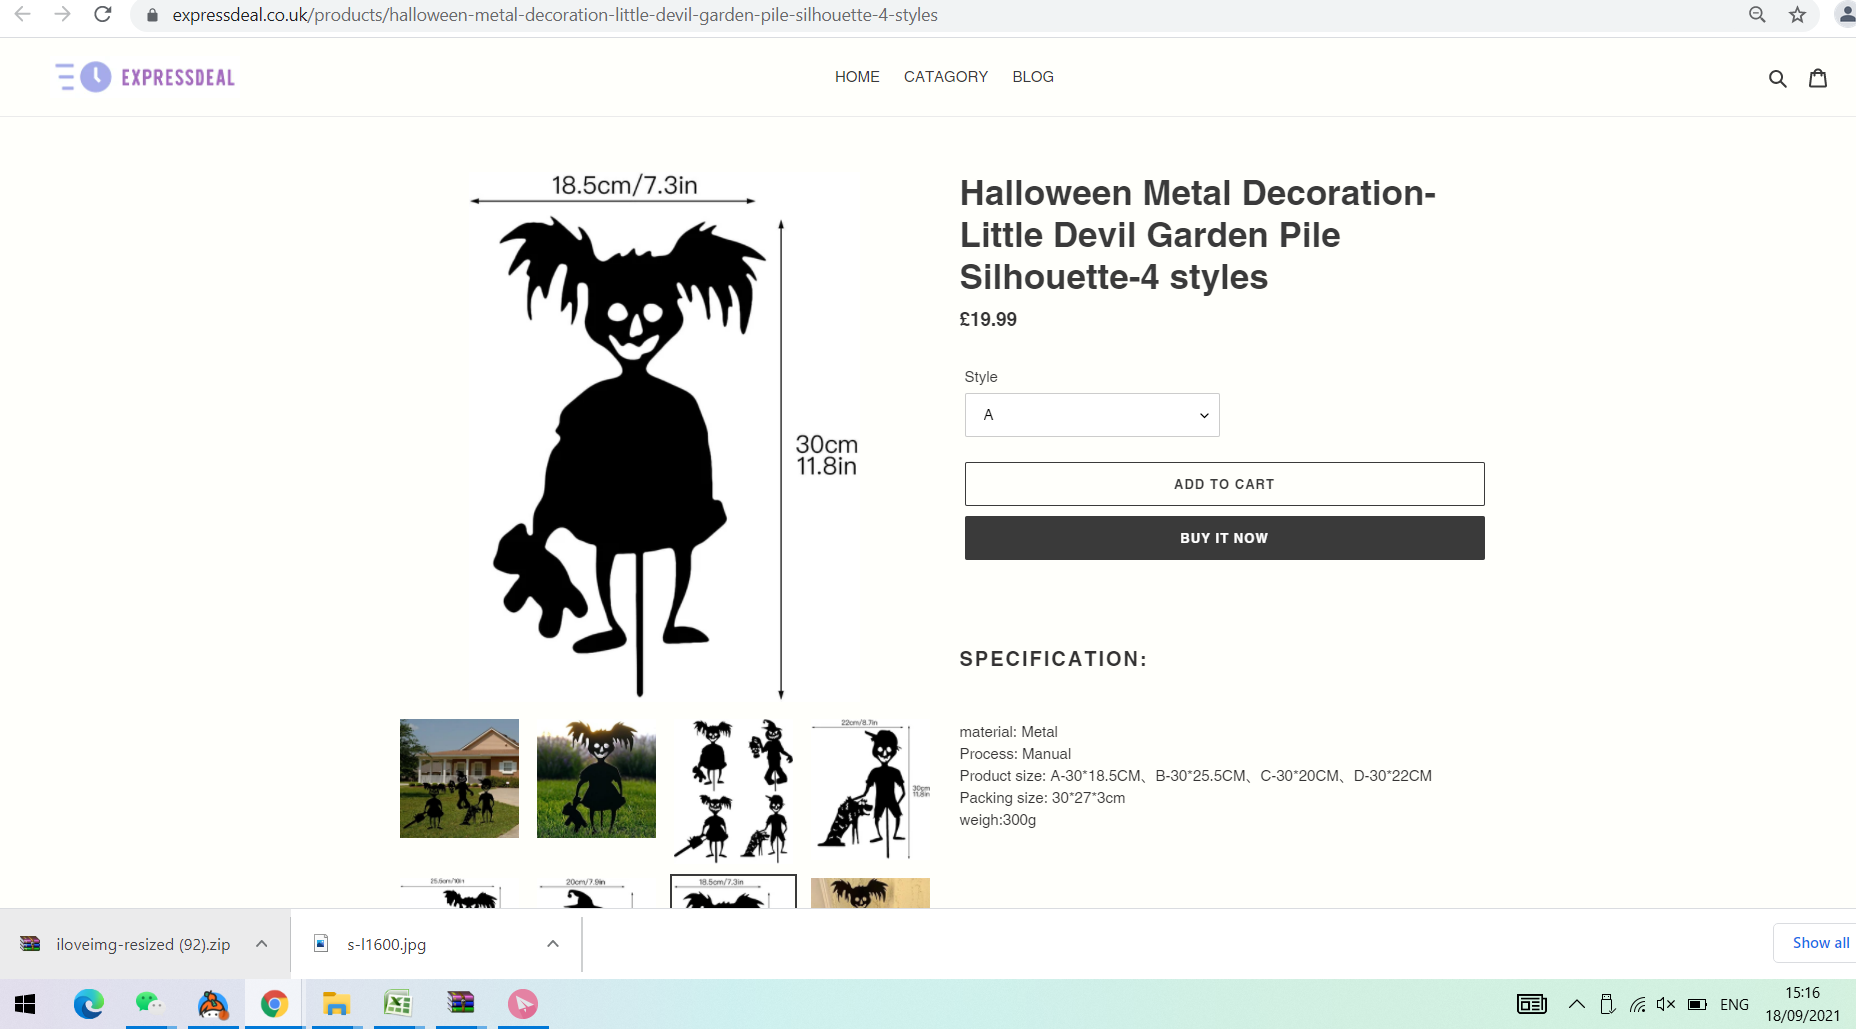Open the browser zoom magnifier icon
The width and height of the screenshot is (1856, 1029).
click(1757, 14)
